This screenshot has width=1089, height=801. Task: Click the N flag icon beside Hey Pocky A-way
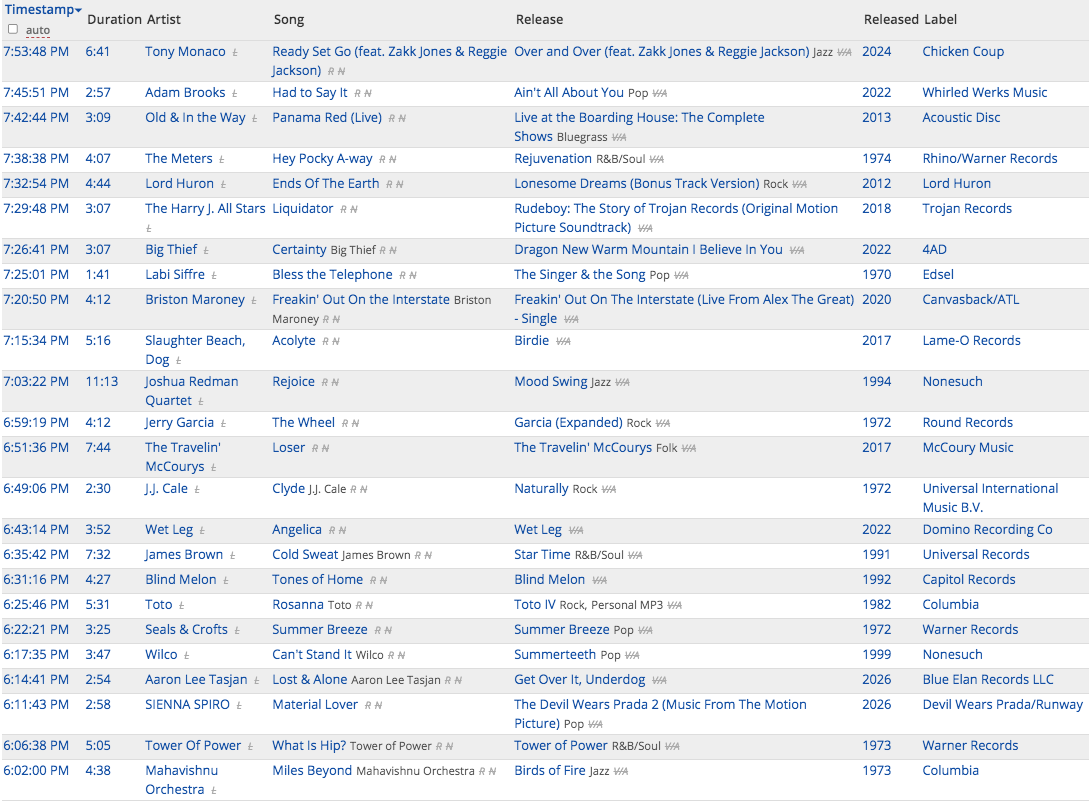[393, 160]
